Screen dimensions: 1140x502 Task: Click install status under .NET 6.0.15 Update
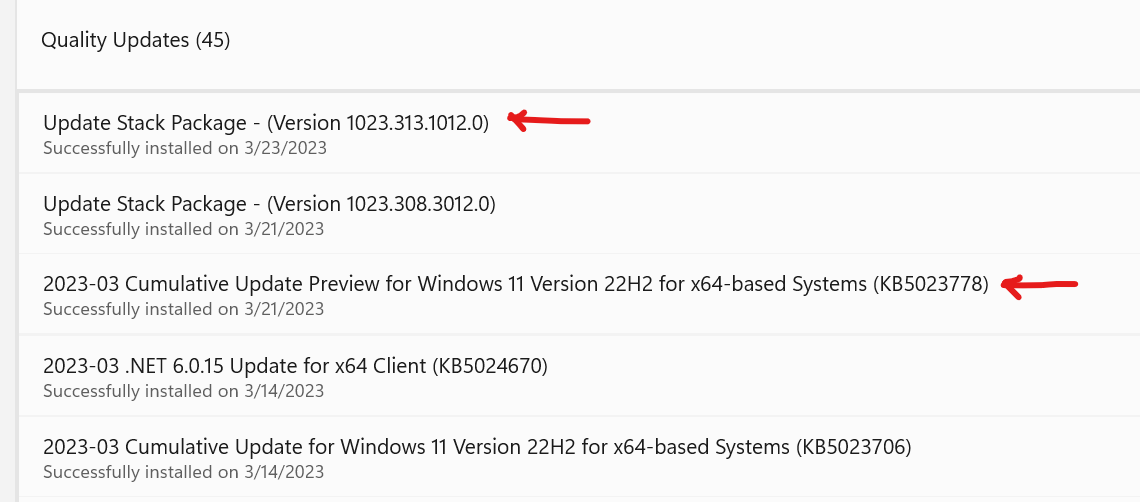(x=183, y=391)
